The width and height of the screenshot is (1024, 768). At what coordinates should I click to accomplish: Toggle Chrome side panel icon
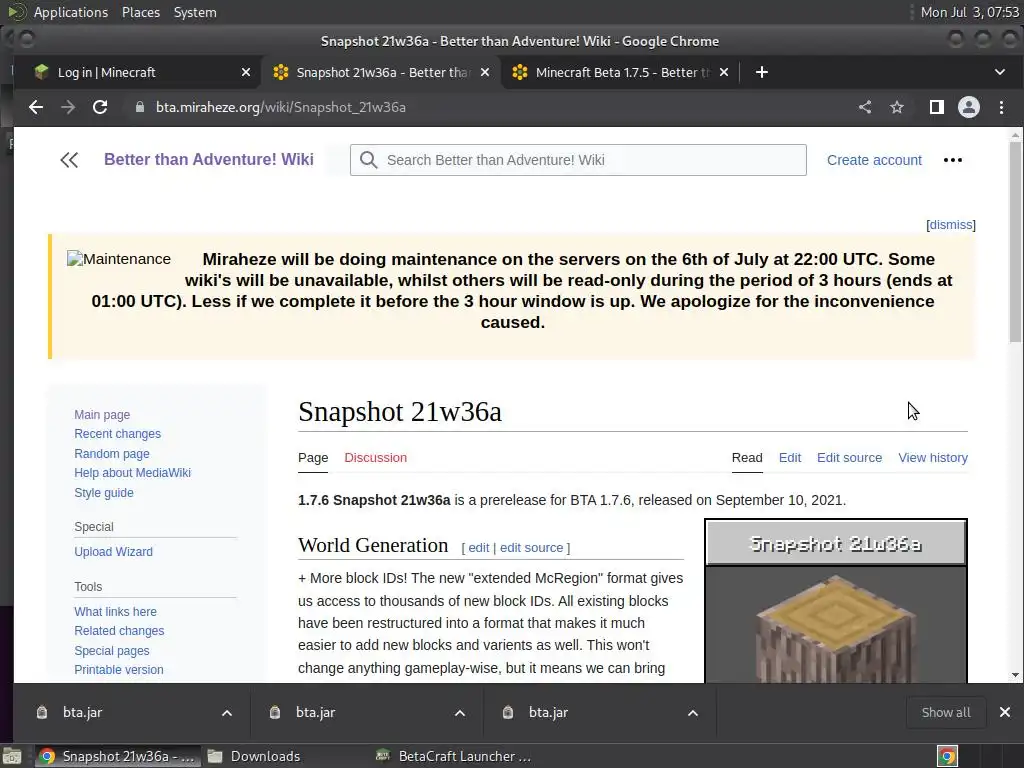[936, 107]
